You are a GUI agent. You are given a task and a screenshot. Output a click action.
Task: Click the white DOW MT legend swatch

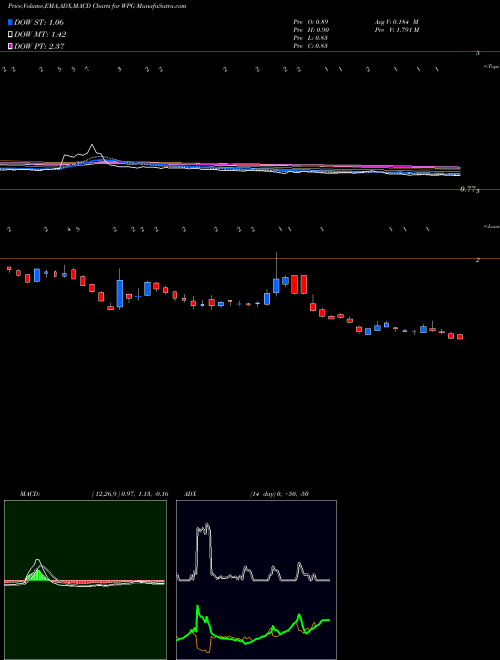(11, 35)
